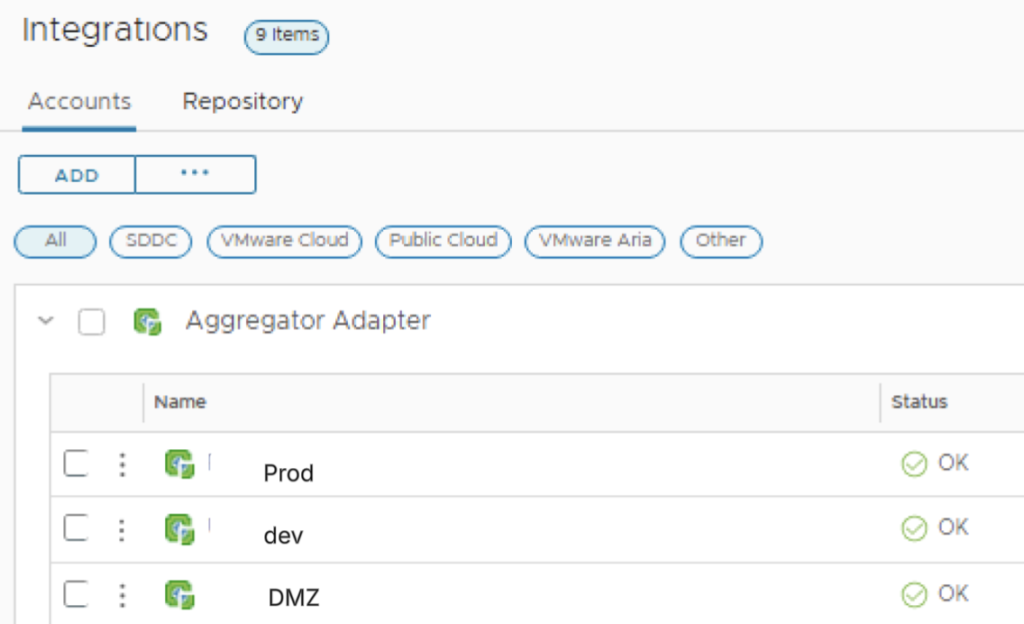Open the vertical dots menu for dev
Image resolution: width=1024 pixels, height=624 pixels.
(122, 529)
